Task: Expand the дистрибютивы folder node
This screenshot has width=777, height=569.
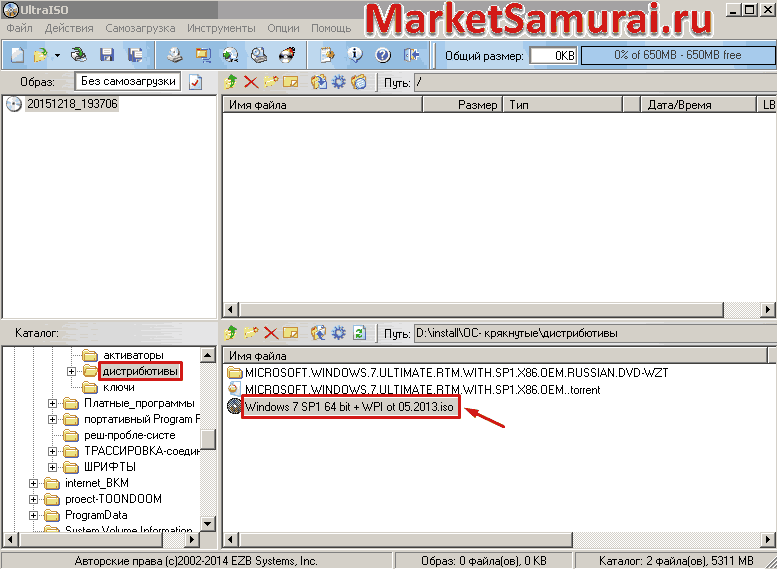Action: click(x=71, y=371)
